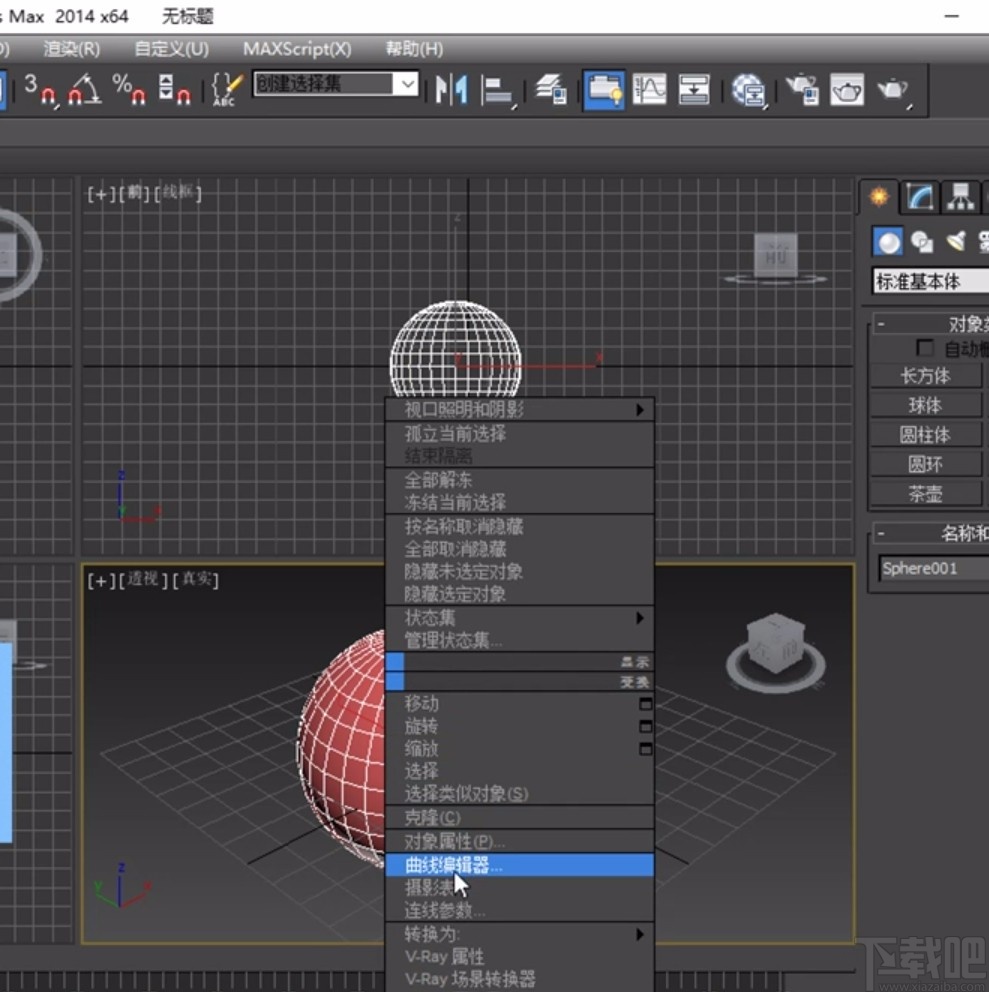Choose 选择类似对象(S) in the context menu

[519, 793]
